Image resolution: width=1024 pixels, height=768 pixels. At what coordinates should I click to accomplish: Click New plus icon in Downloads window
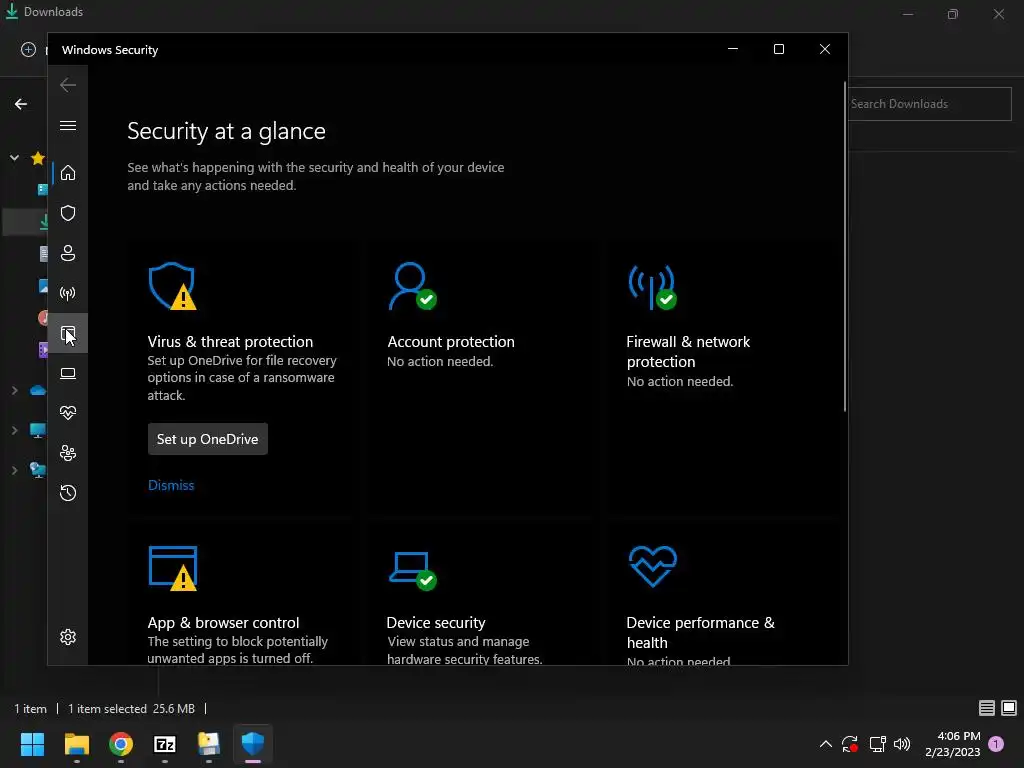tap(28, 50)
